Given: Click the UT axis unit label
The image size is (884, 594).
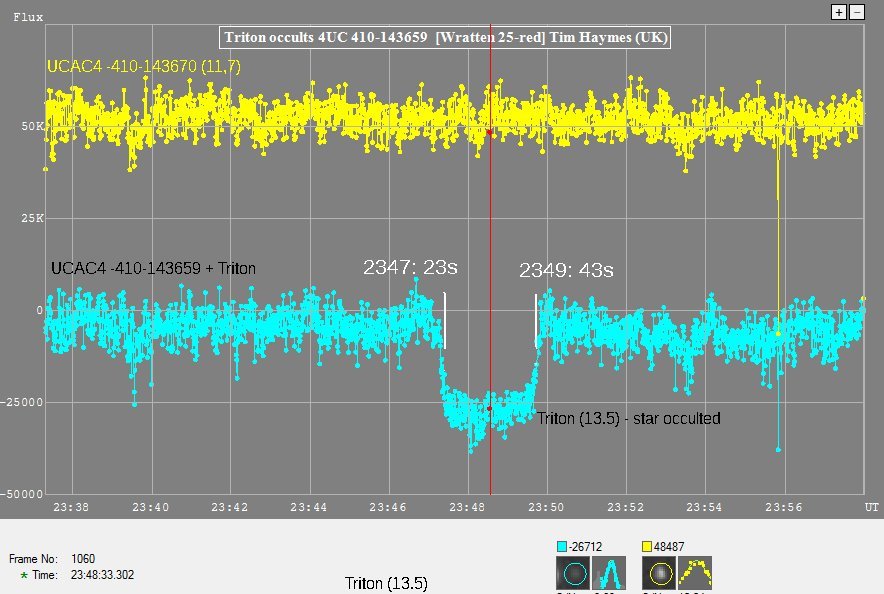Looking at the screenshot, I should pos(872,507).
